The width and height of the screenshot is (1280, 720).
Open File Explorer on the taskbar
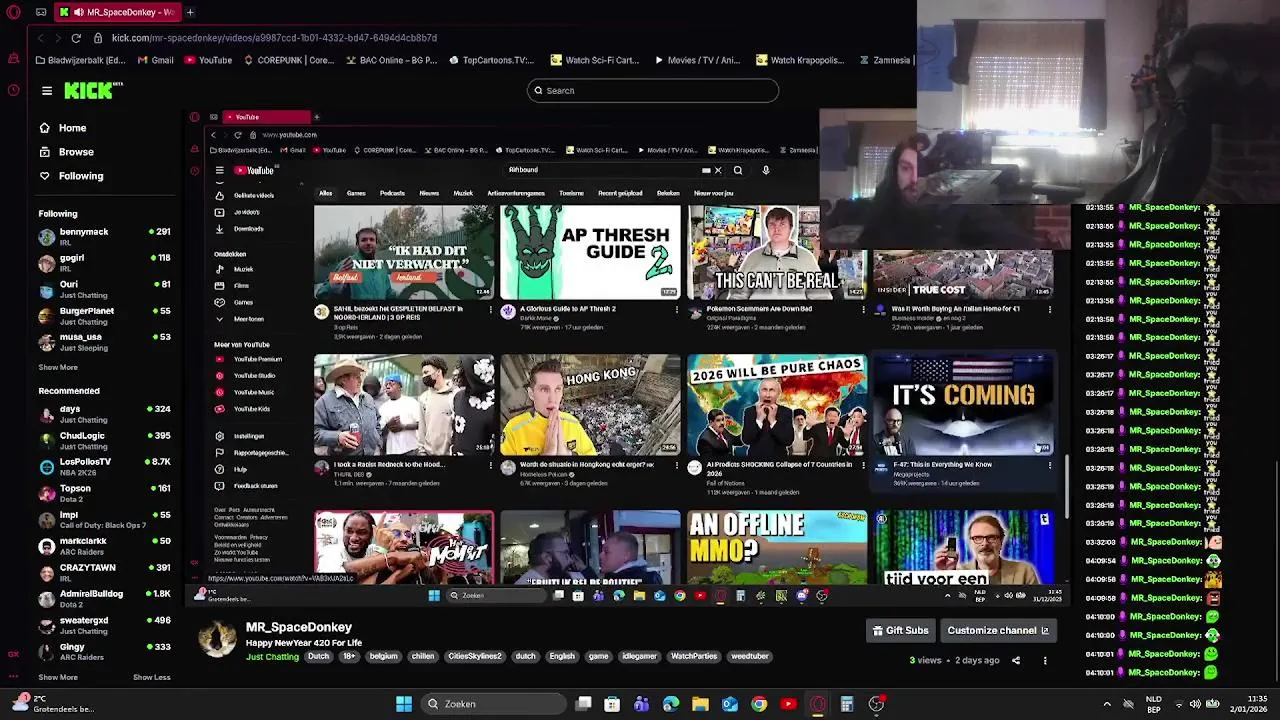tap(700, 704)
